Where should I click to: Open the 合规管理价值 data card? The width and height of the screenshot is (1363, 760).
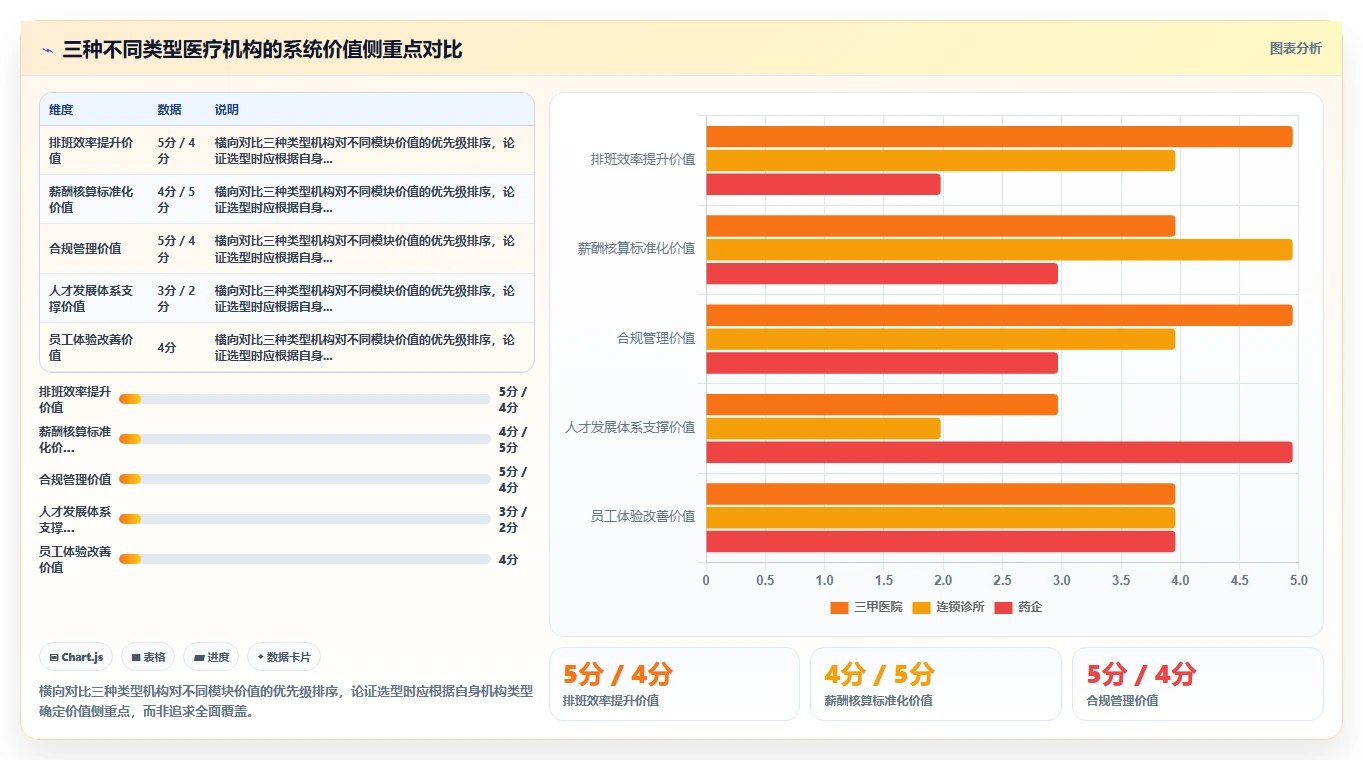pos(1197,684)
